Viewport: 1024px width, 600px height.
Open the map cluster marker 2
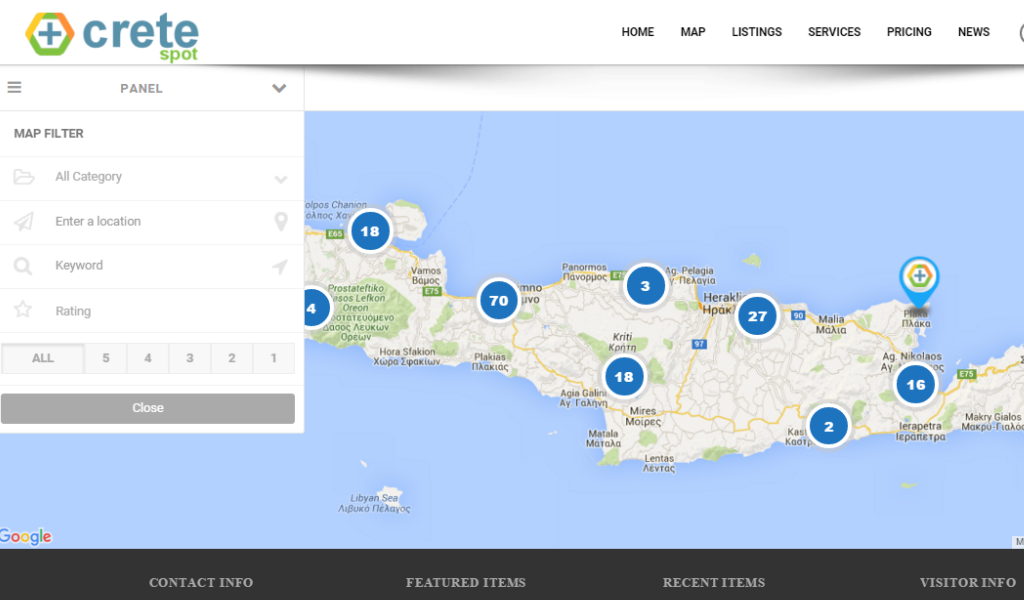pyautogui.click(x=829, y=426)
